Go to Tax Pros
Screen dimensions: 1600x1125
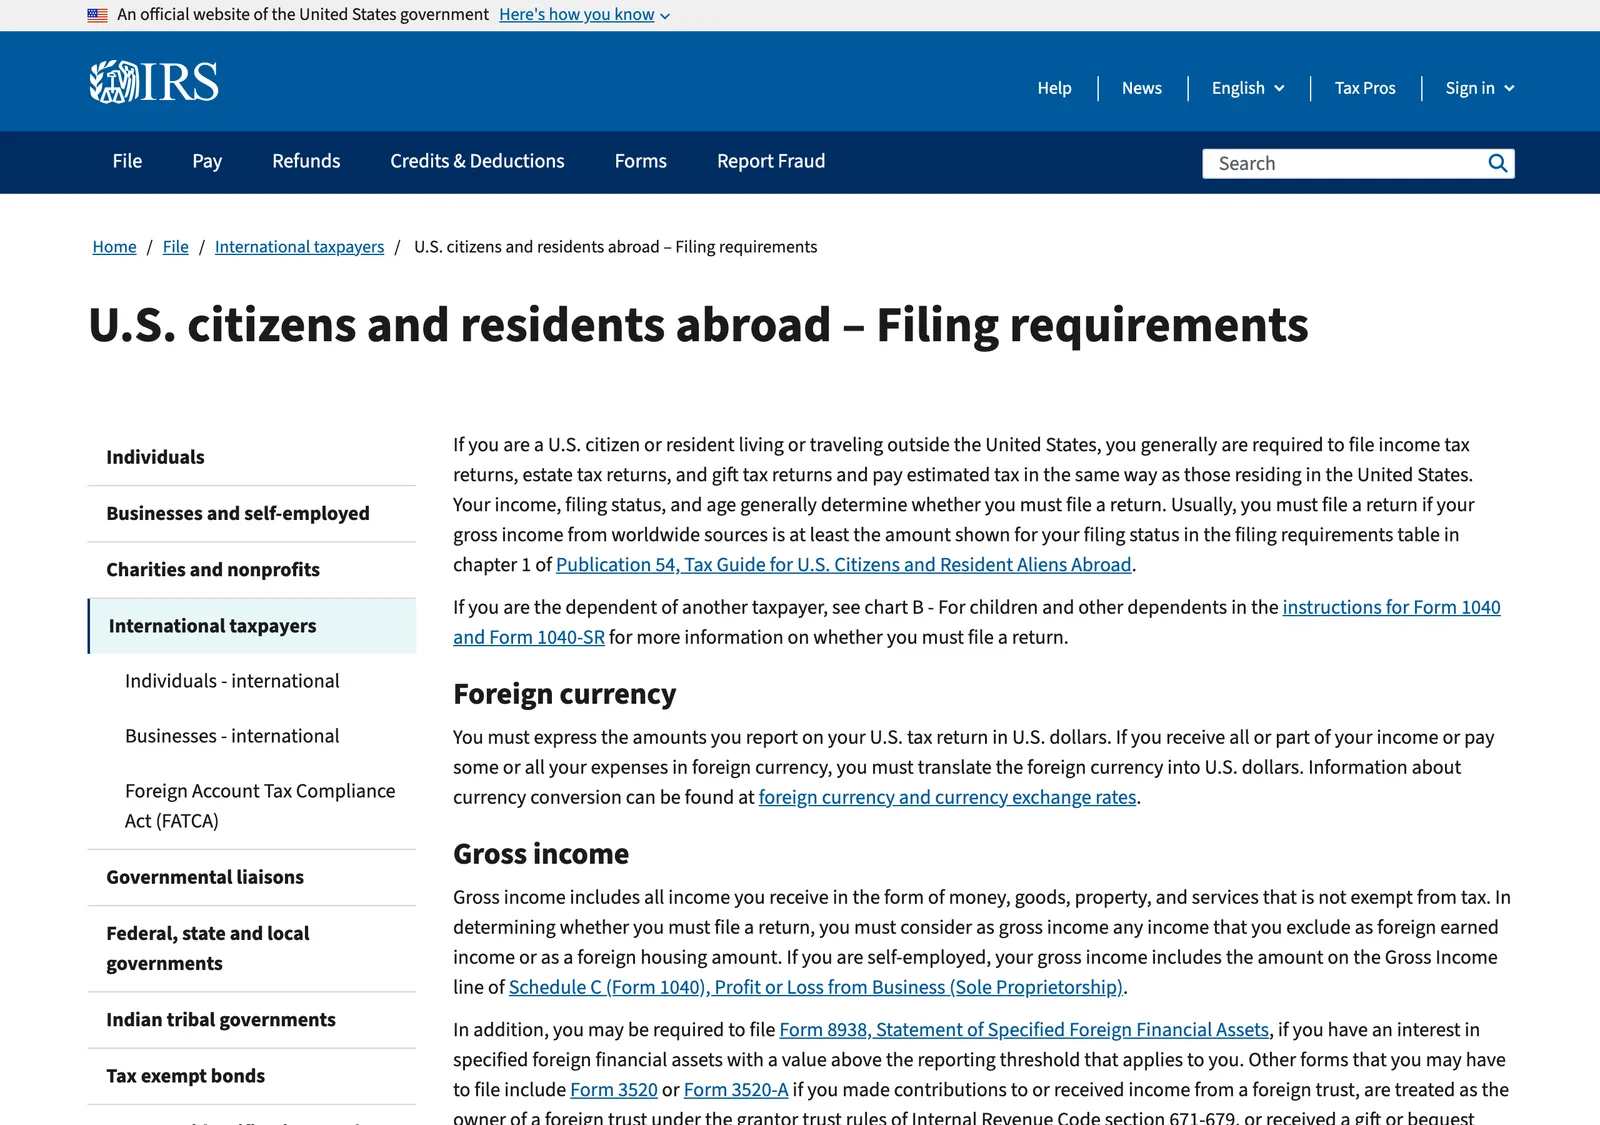(1365, 88)
